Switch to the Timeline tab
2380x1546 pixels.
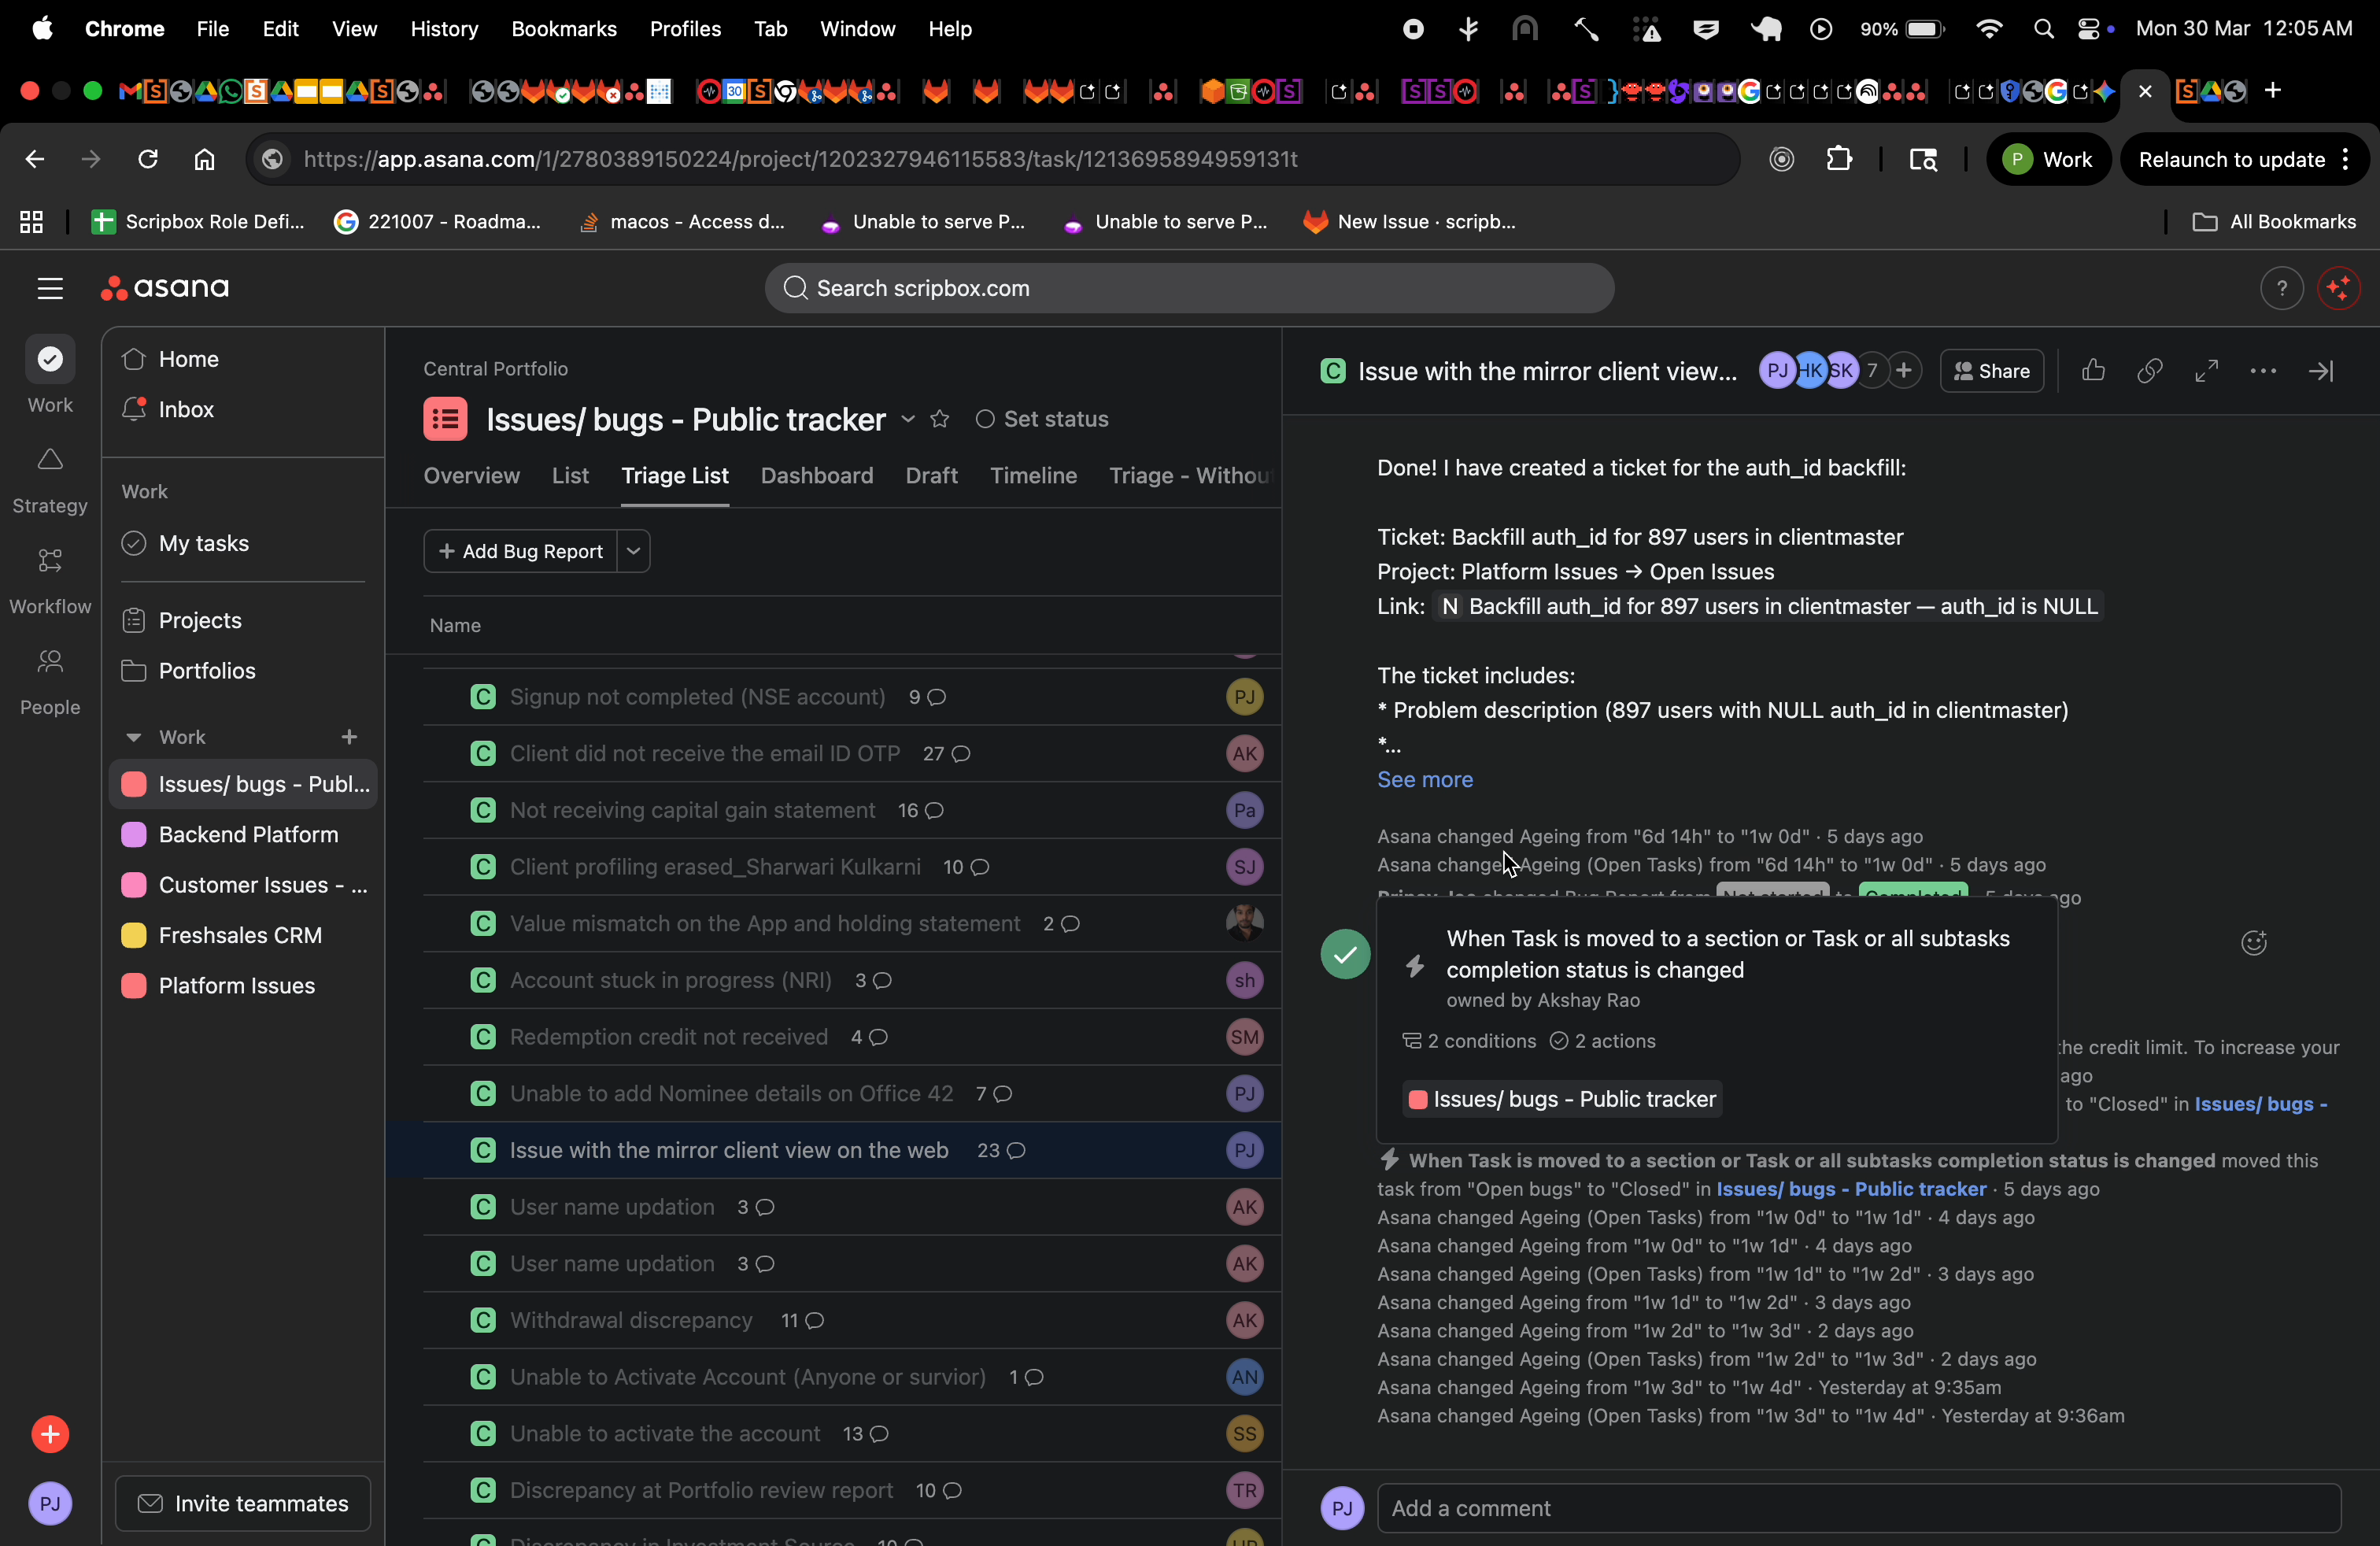pos(1033,475)
